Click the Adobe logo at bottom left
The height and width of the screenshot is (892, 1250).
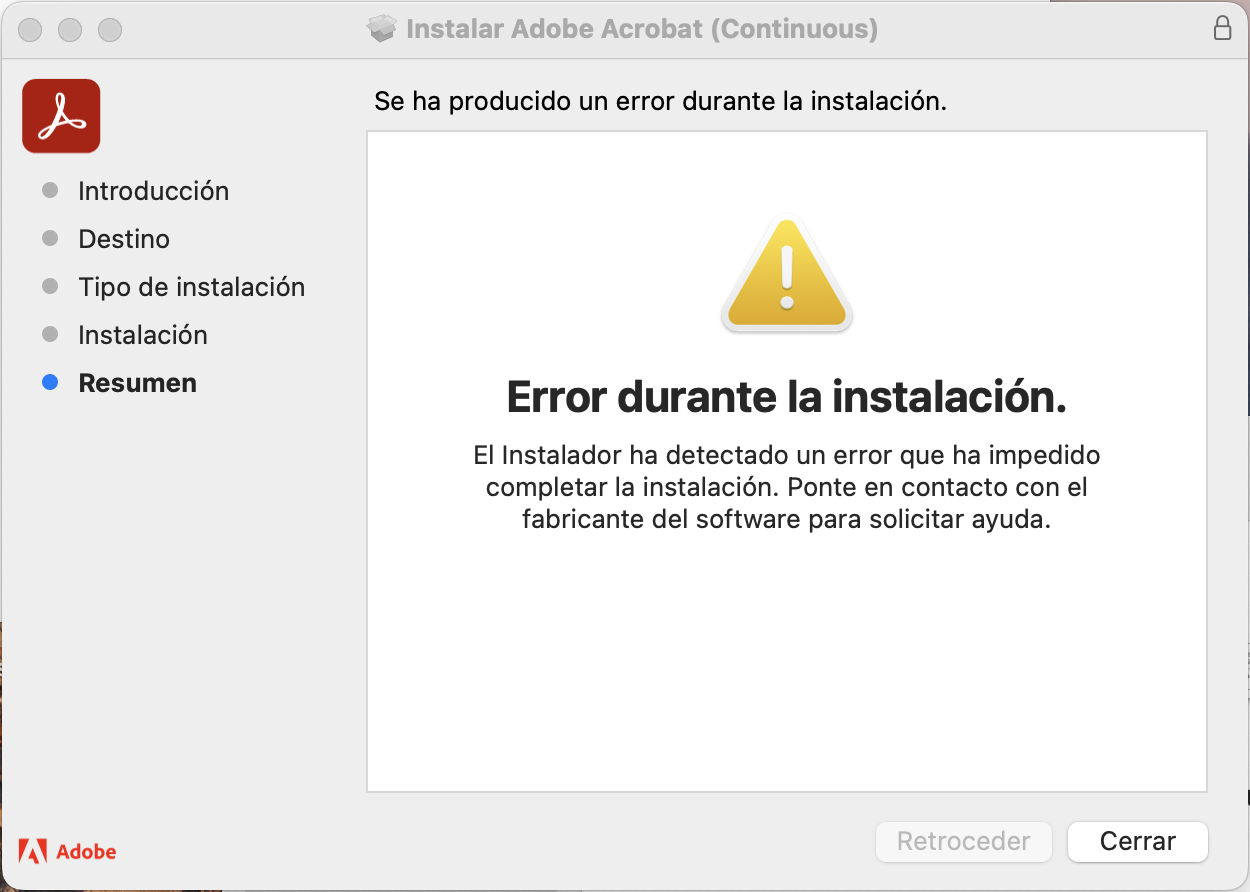click(x=68, y=852)
